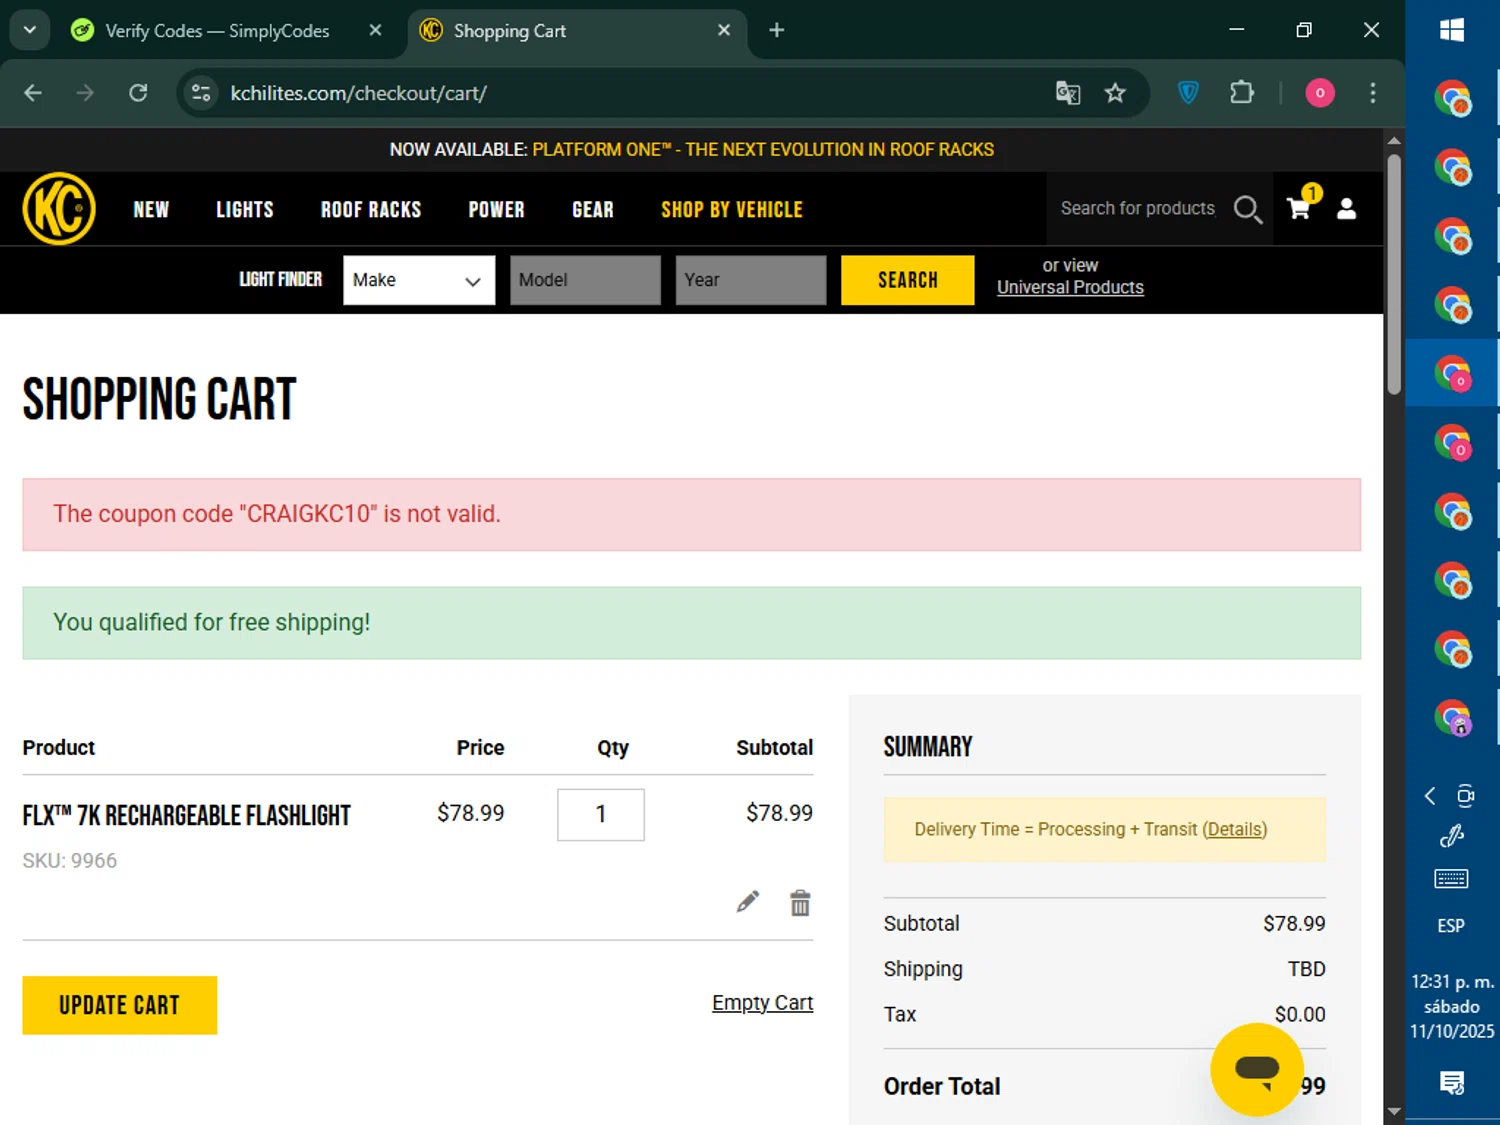Click the active Chrome taskbar icon
The image size is (1500, 1125).
pyautogui.click(x=1453, y=373)
